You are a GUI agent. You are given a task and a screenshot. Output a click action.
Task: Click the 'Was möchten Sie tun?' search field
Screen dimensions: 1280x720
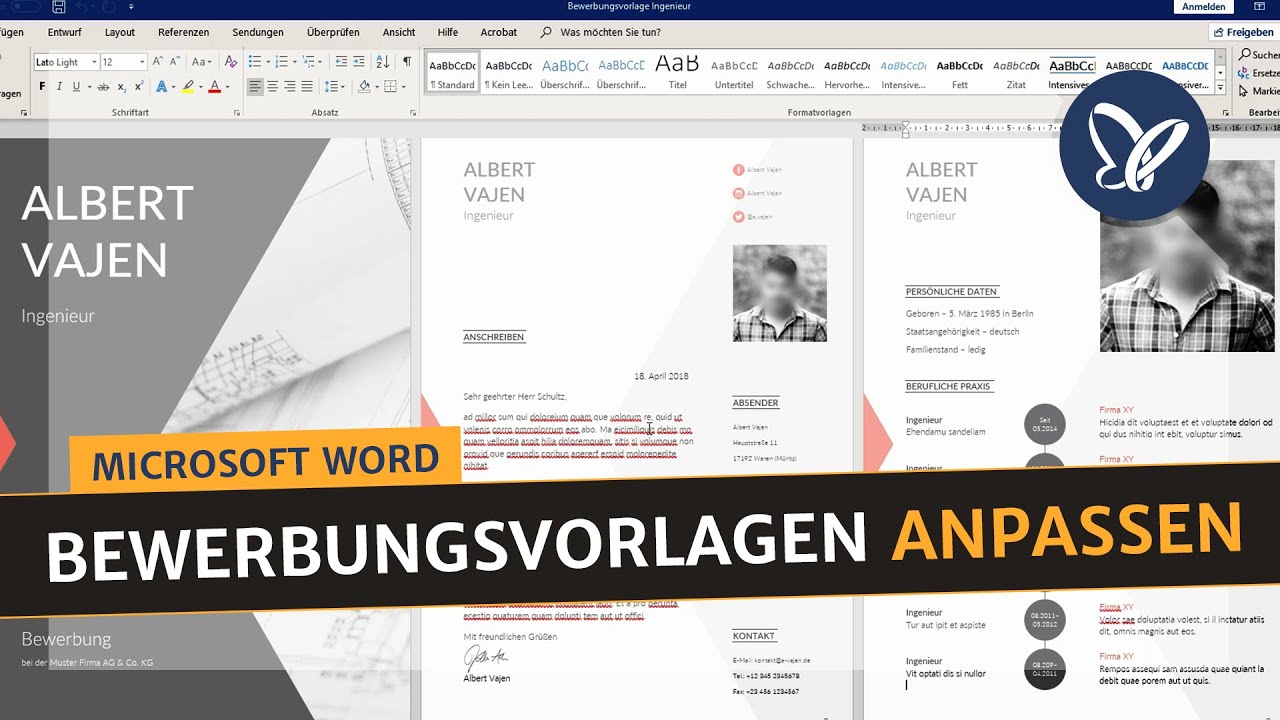(610, 32)
